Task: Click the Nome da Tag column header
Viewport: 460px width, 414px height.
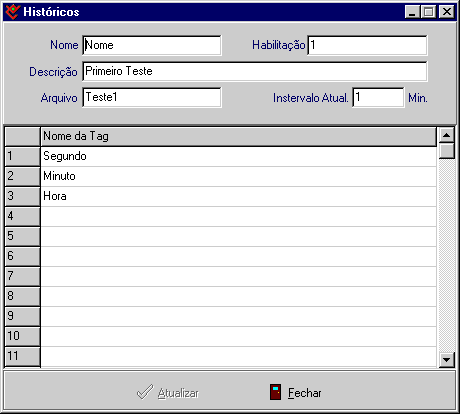Action: (238, 136)
